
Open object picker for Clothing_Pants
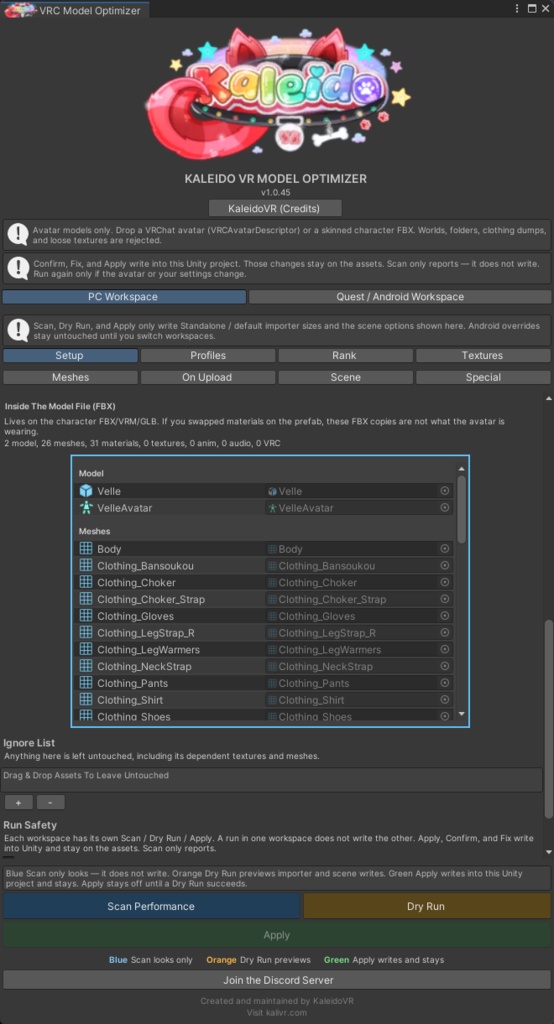coord(445,683)
